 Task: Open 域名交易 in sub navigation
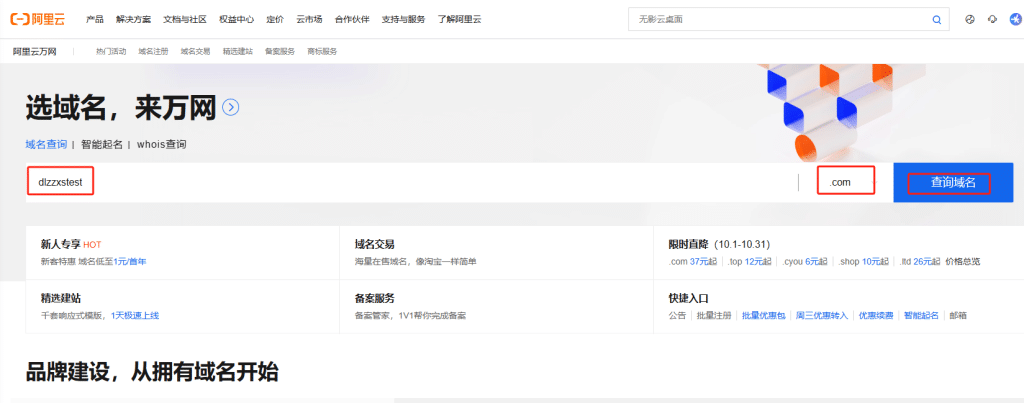coord(195,51)
